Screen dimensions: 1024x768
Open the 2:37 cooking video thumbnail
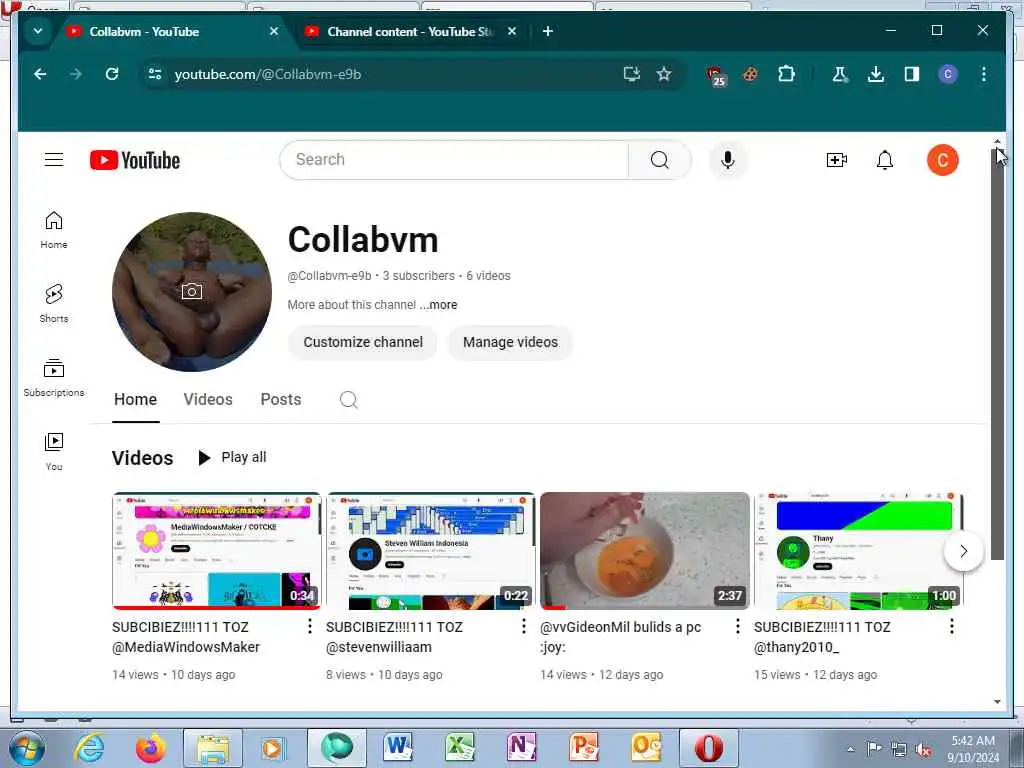(x=645, y=551)
